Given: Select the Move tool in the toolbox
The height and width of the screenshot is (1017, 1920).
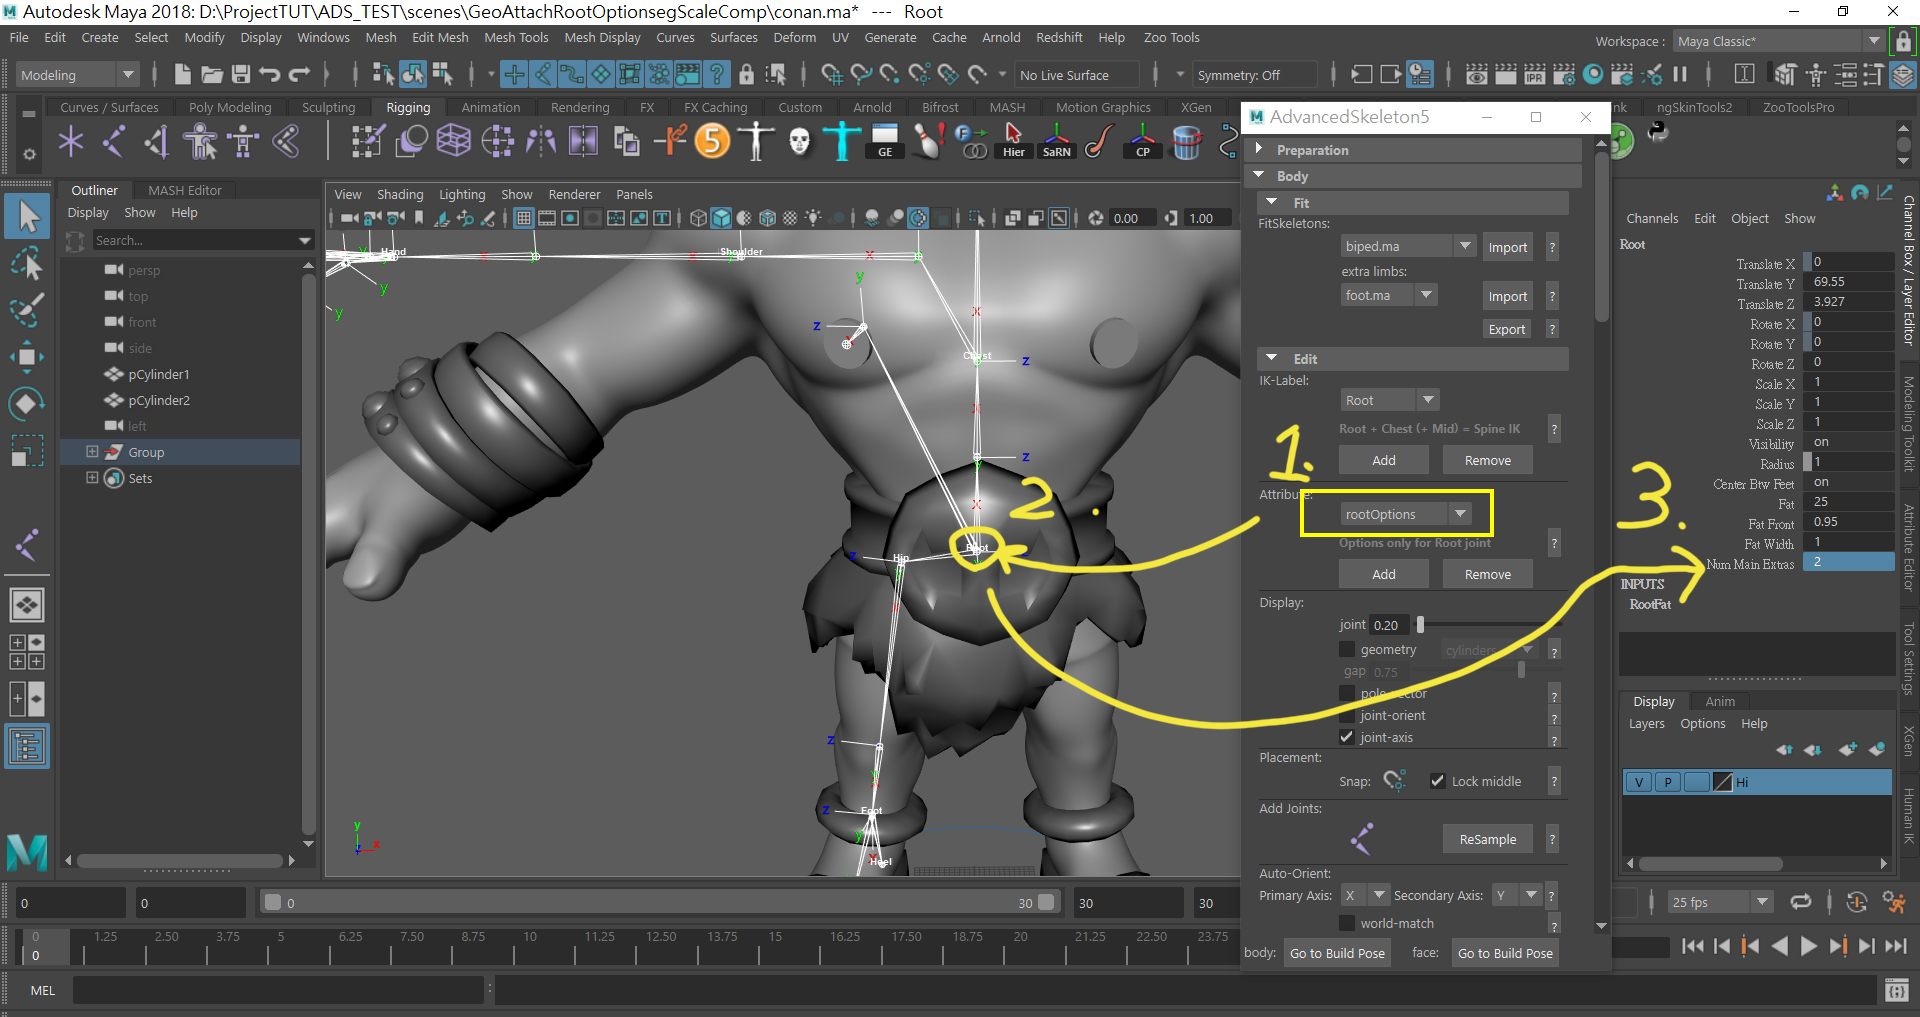Looking at the screenshot, I should 27,357.
